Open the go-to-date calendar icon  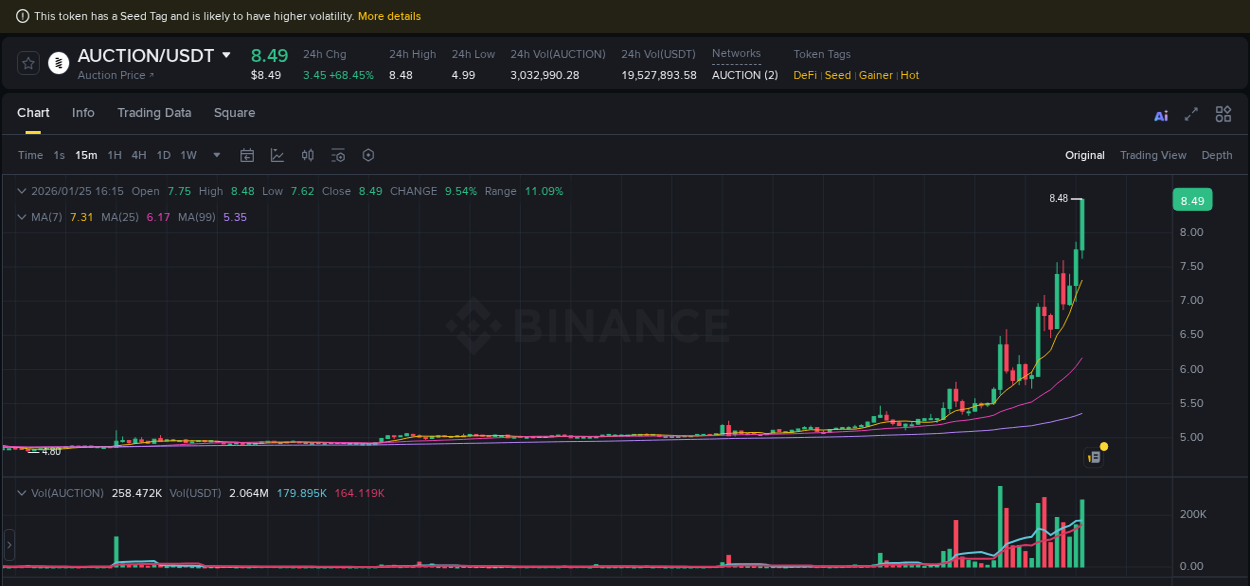[x=247, y=155]
